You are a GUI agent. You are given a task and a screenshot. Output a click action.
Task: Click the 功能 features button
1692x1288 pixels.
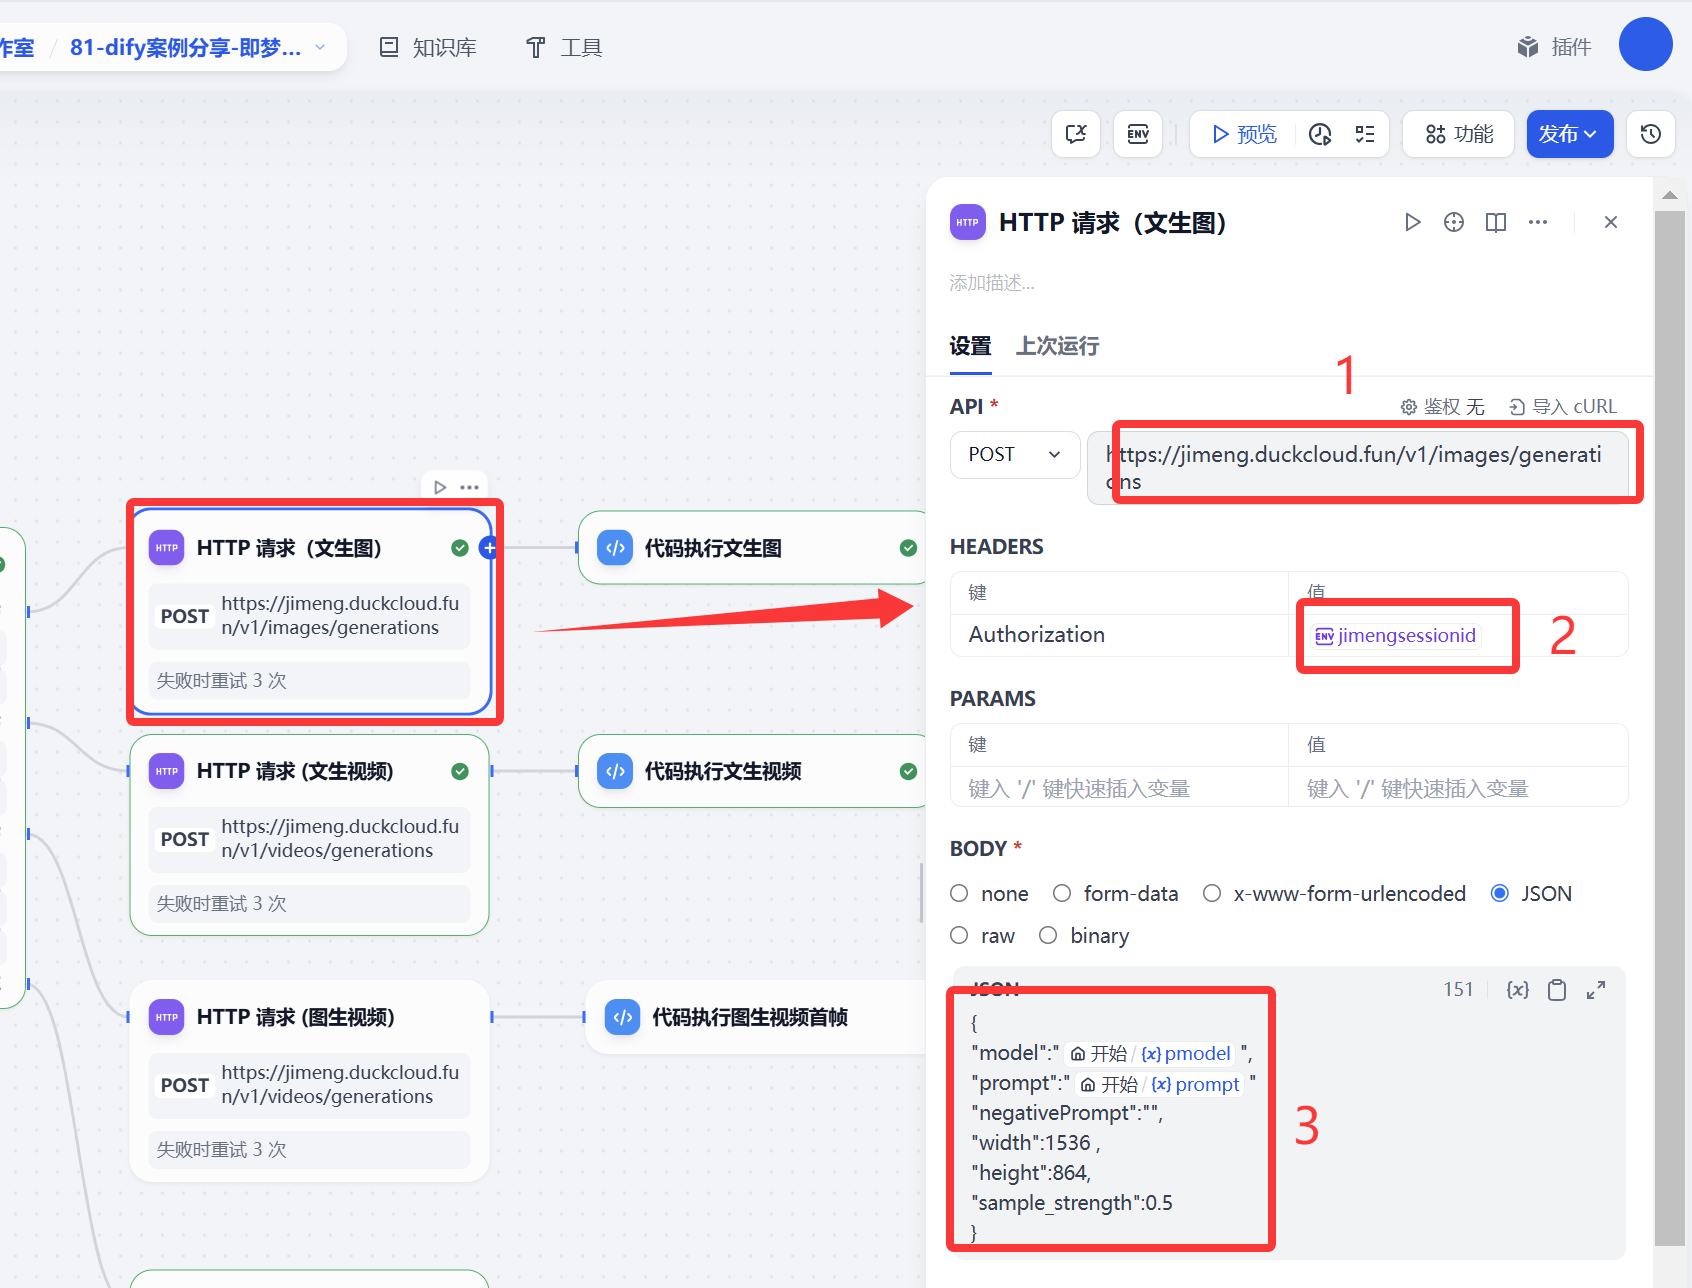pos(1459,134)
